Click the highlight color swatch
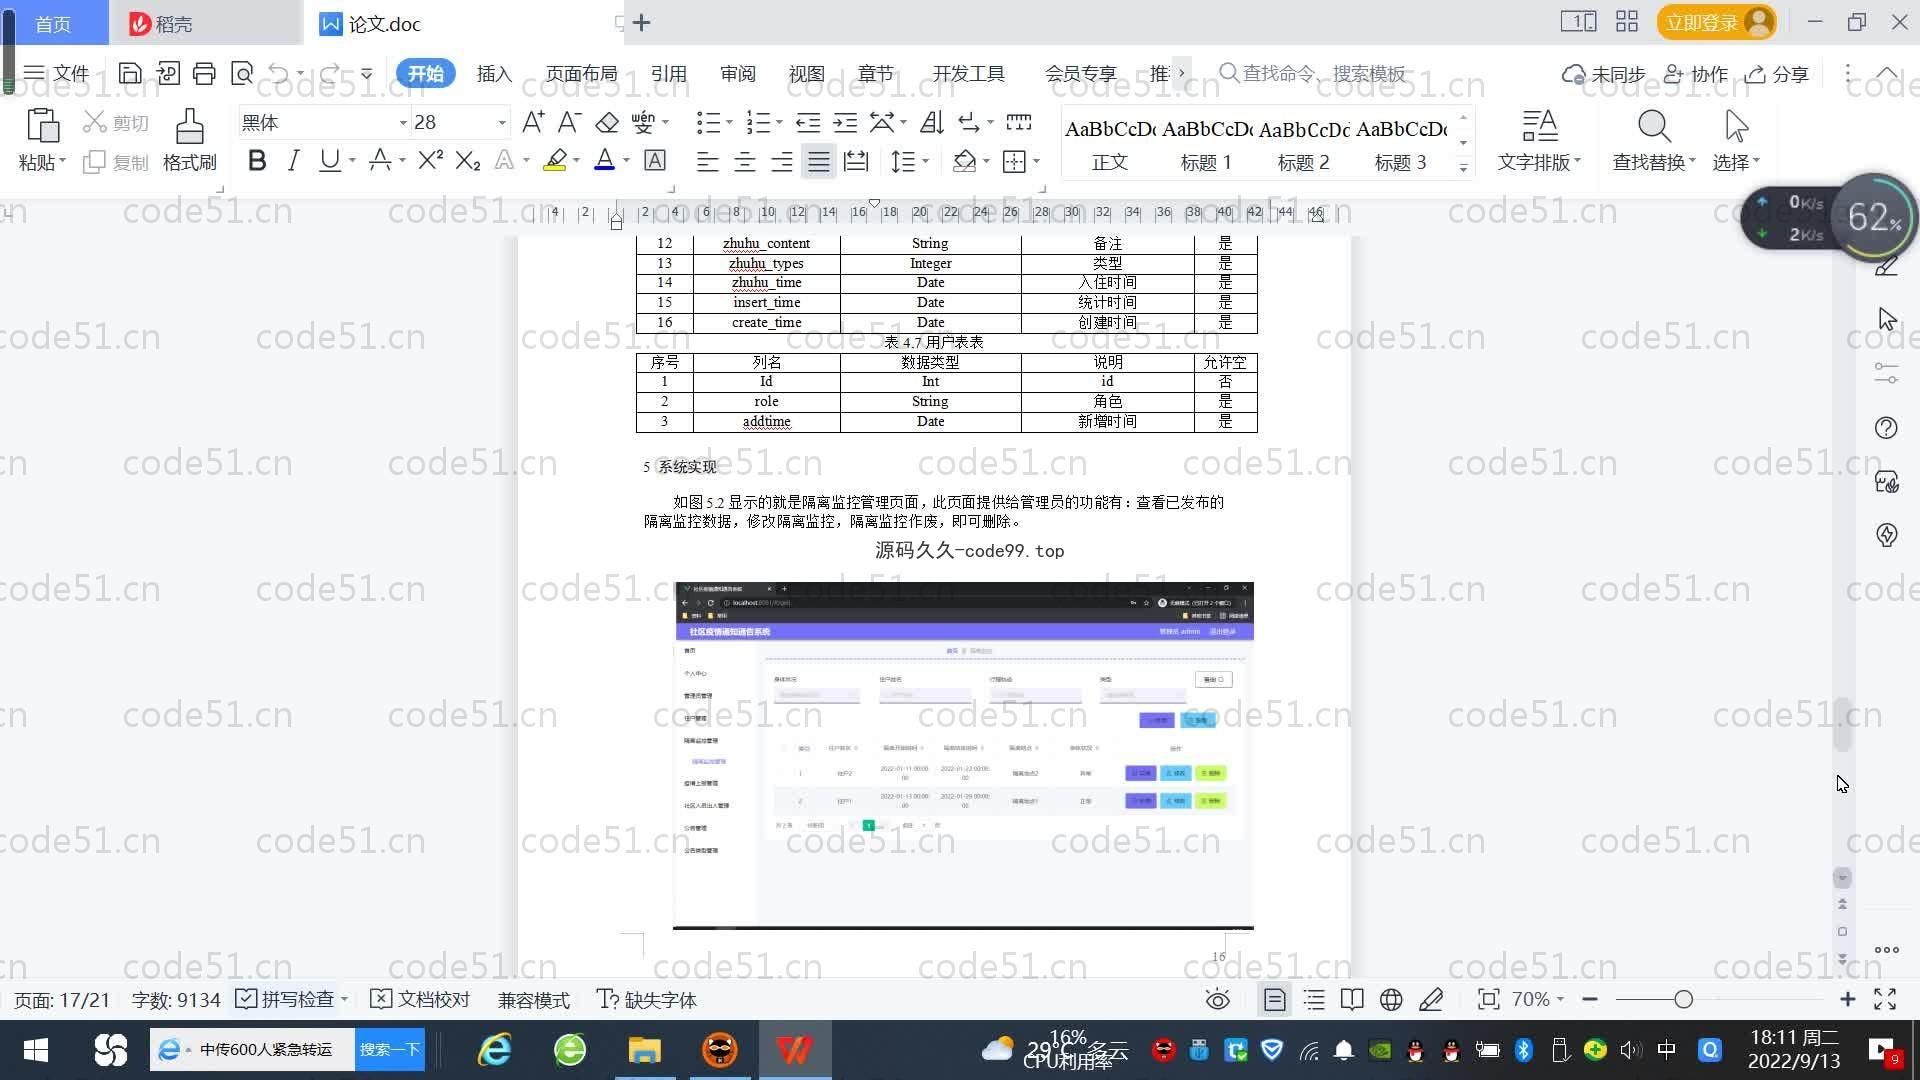Screen dimensions: 1920x1080 click(555, 160)
